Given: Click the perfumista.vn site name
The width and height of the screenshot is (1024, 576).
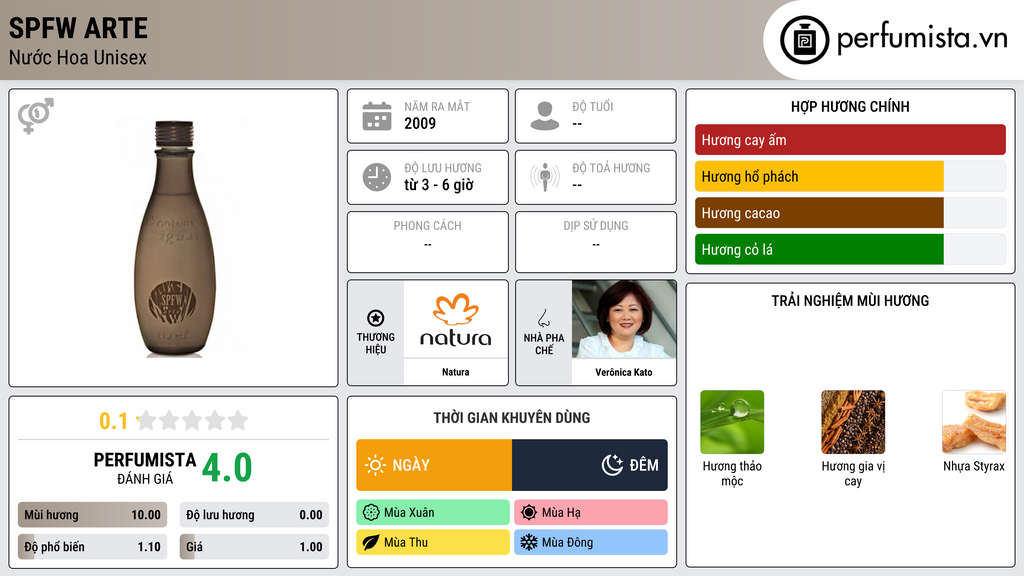Looking at the screenshot, I should pyautogui.click(x=922, y=39).
